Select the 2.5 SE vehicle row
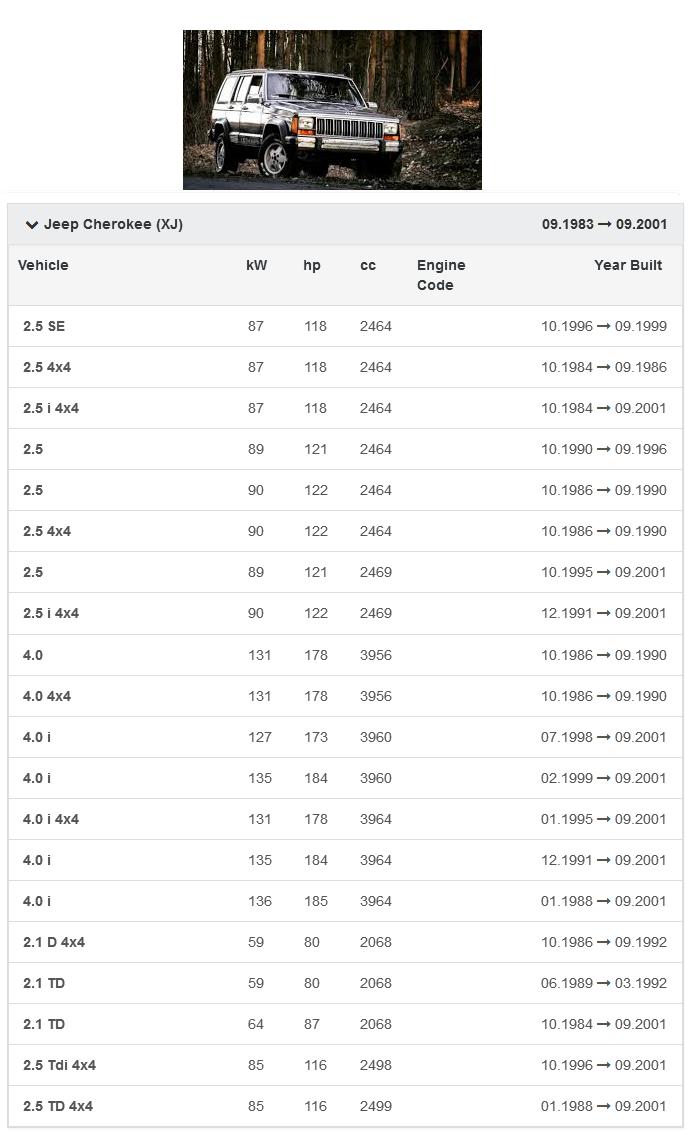Screen dimensions: 689x1131 click(44, 326)
